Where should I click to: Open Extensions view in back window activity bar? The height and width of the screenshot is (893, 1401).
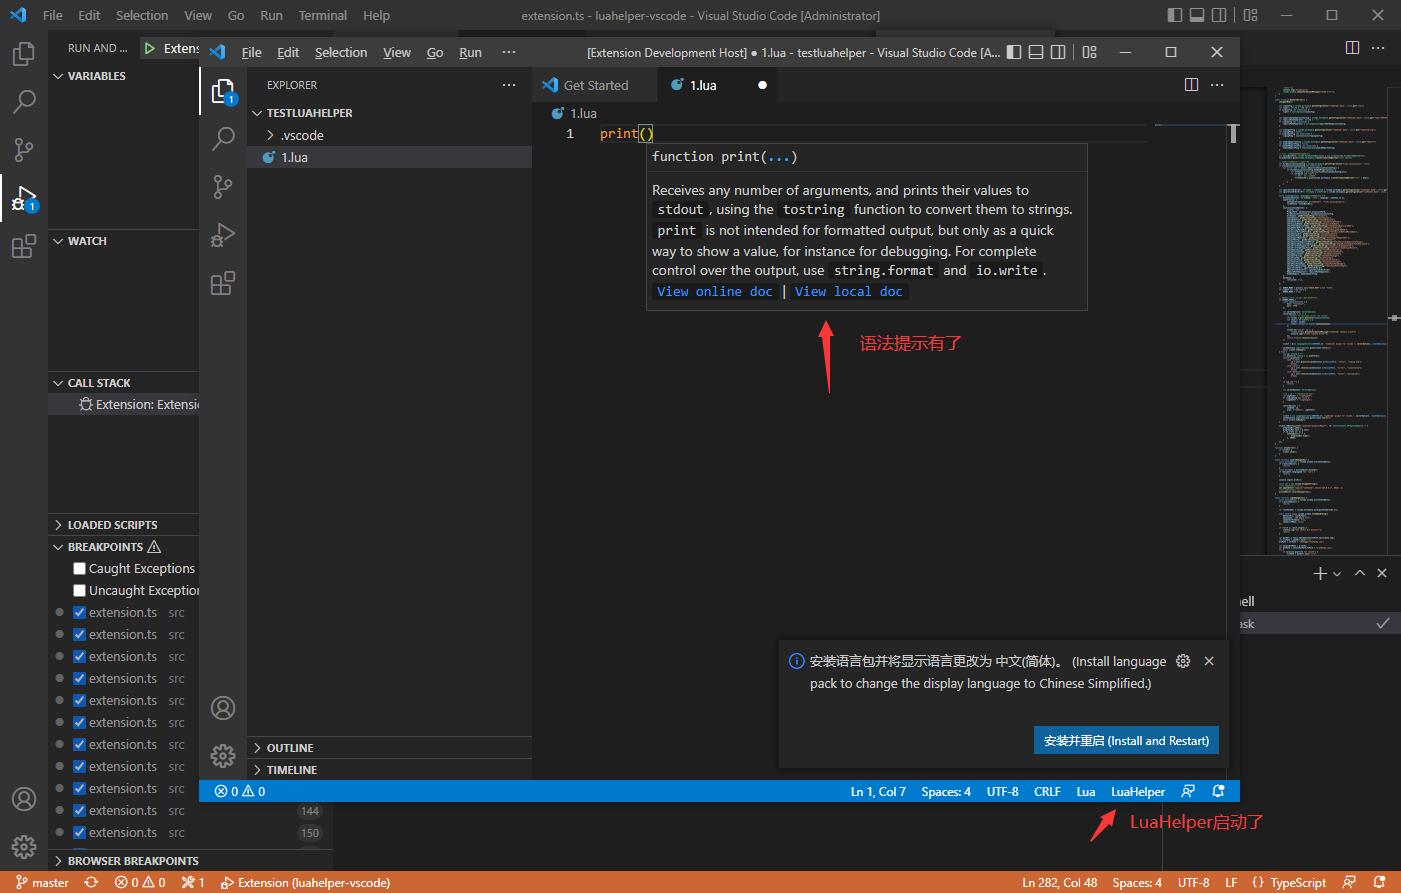click(x=24, y=246)
